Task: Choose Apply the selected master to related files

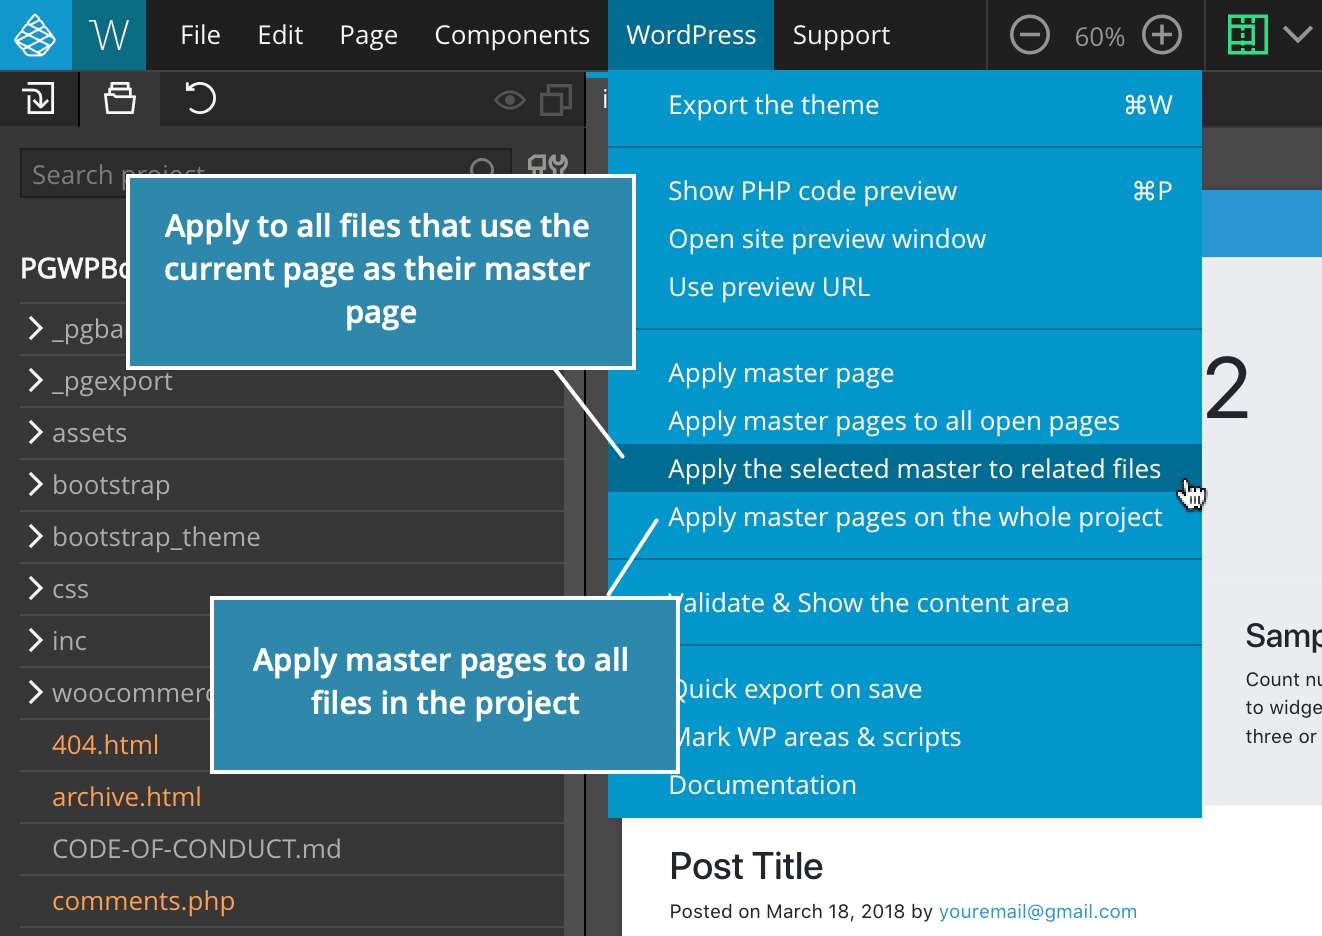Action: (x=905, y=468)
